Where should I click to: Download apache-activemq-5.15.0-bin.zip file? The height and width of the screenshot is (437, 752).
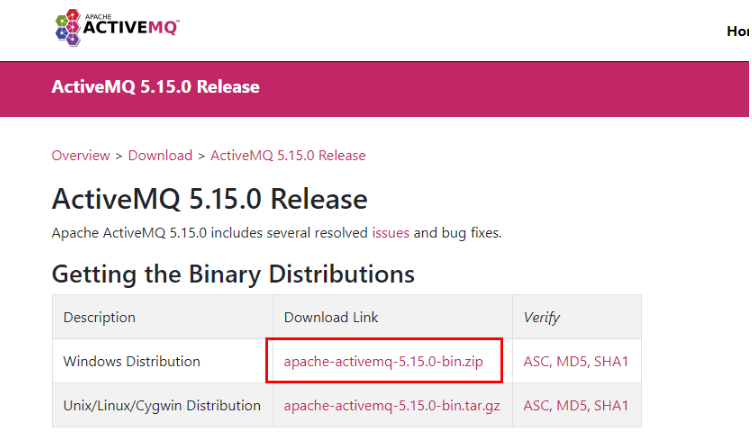point(383,361)
